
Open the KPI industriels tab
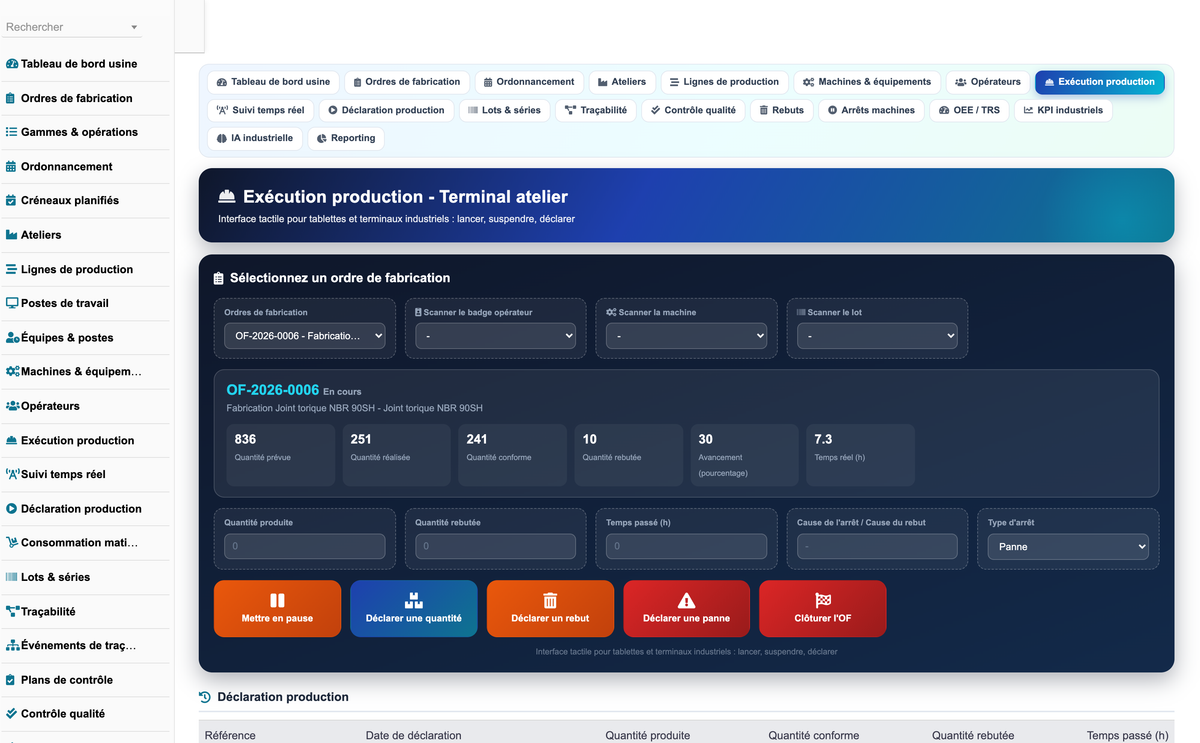pos(1063,110)
